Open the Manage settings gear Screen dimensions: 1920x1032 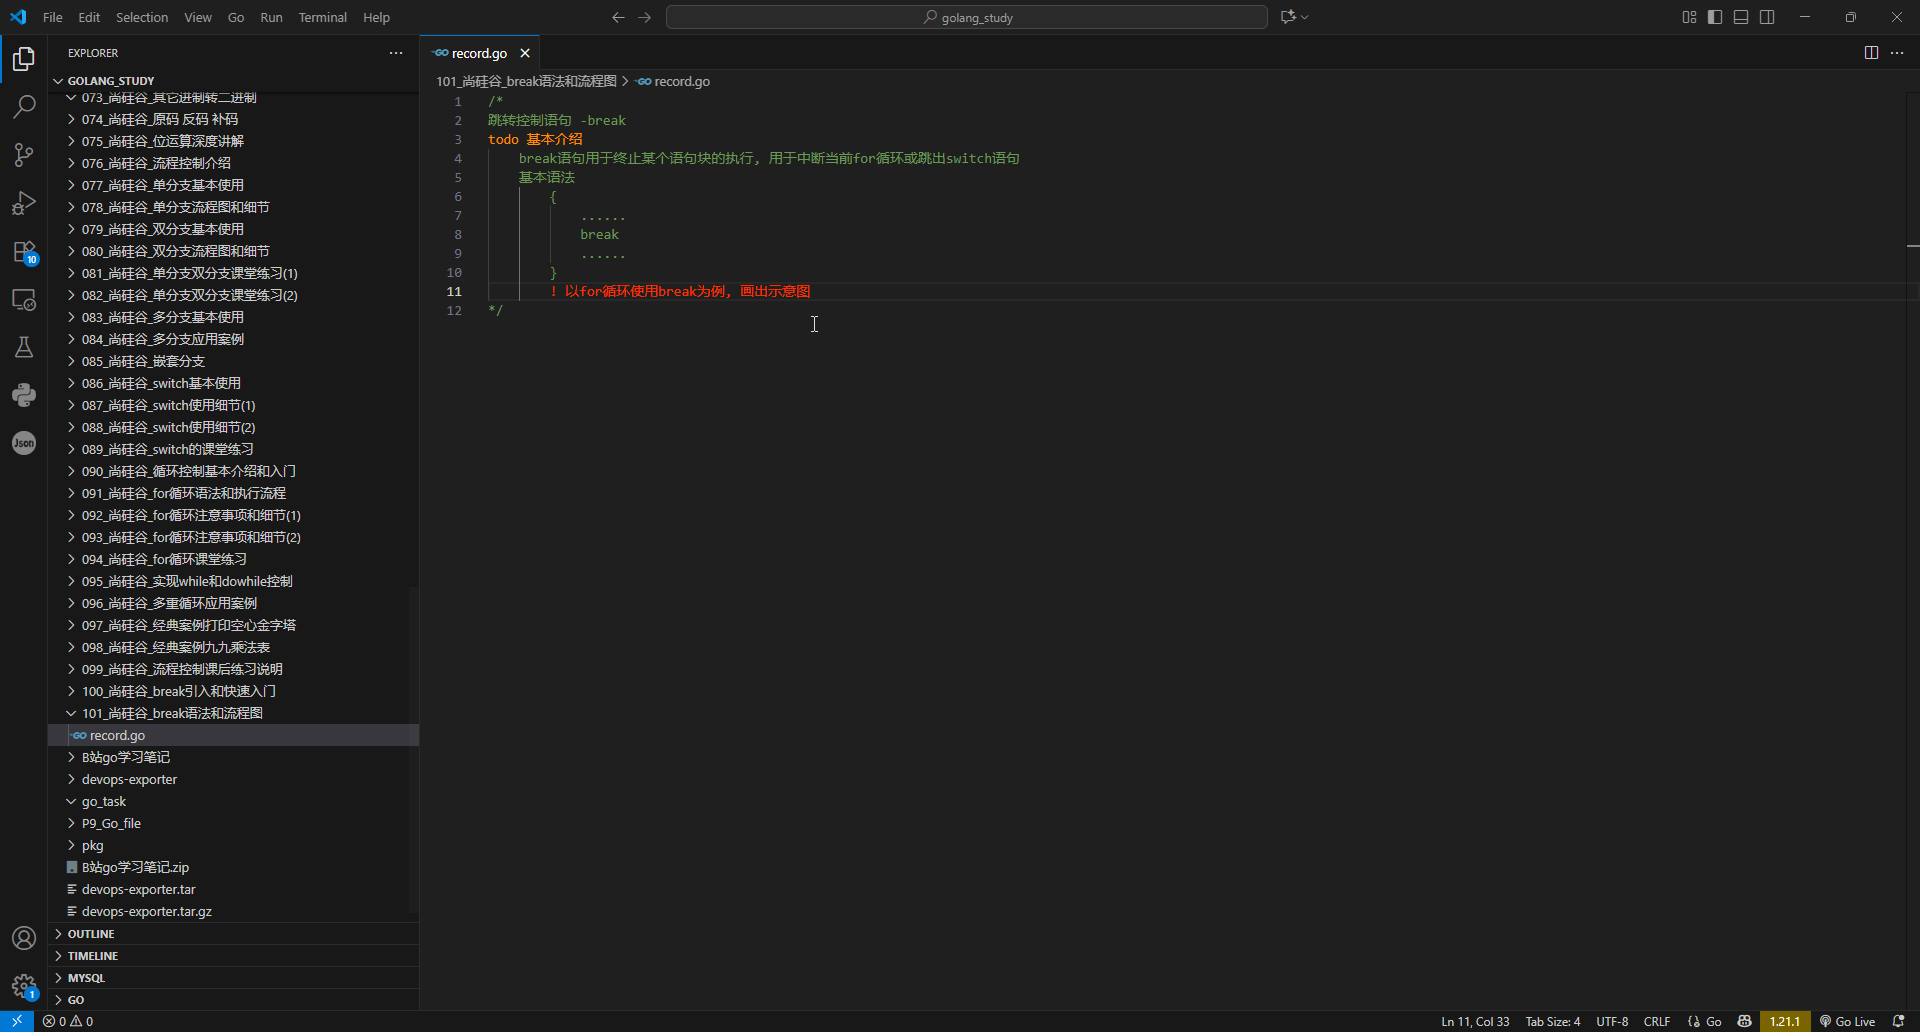click(x=24, y=986)
